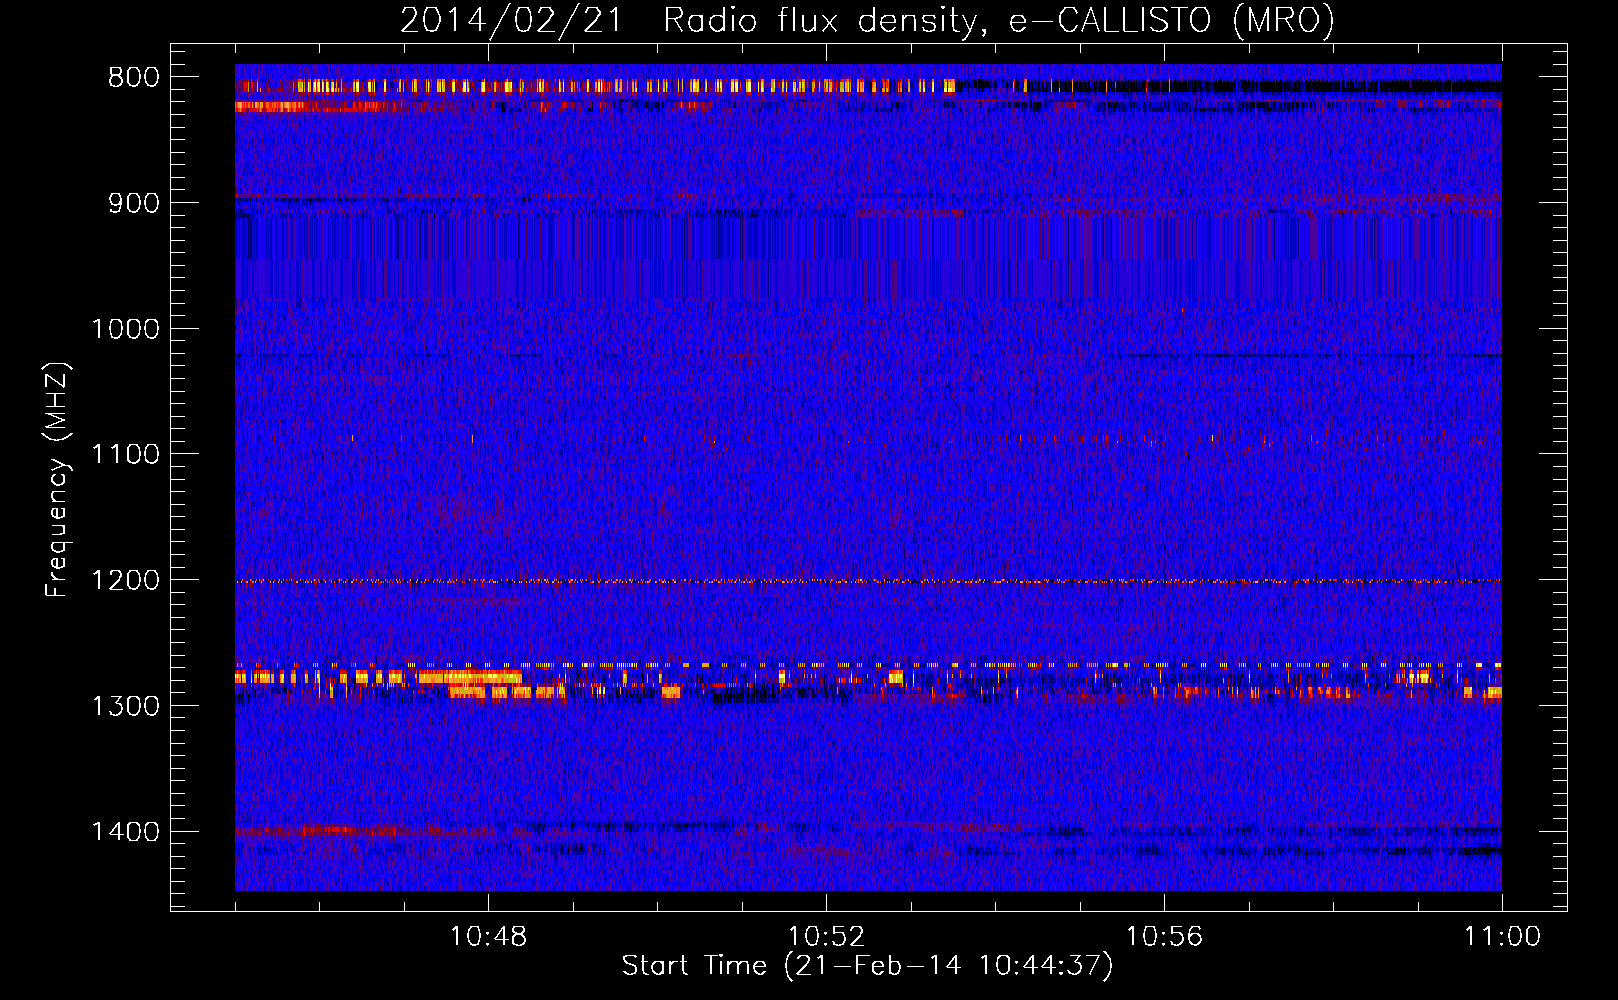Click the 10:52 time tick label
Screen dimensions: 1618x1000
(826, 937)
